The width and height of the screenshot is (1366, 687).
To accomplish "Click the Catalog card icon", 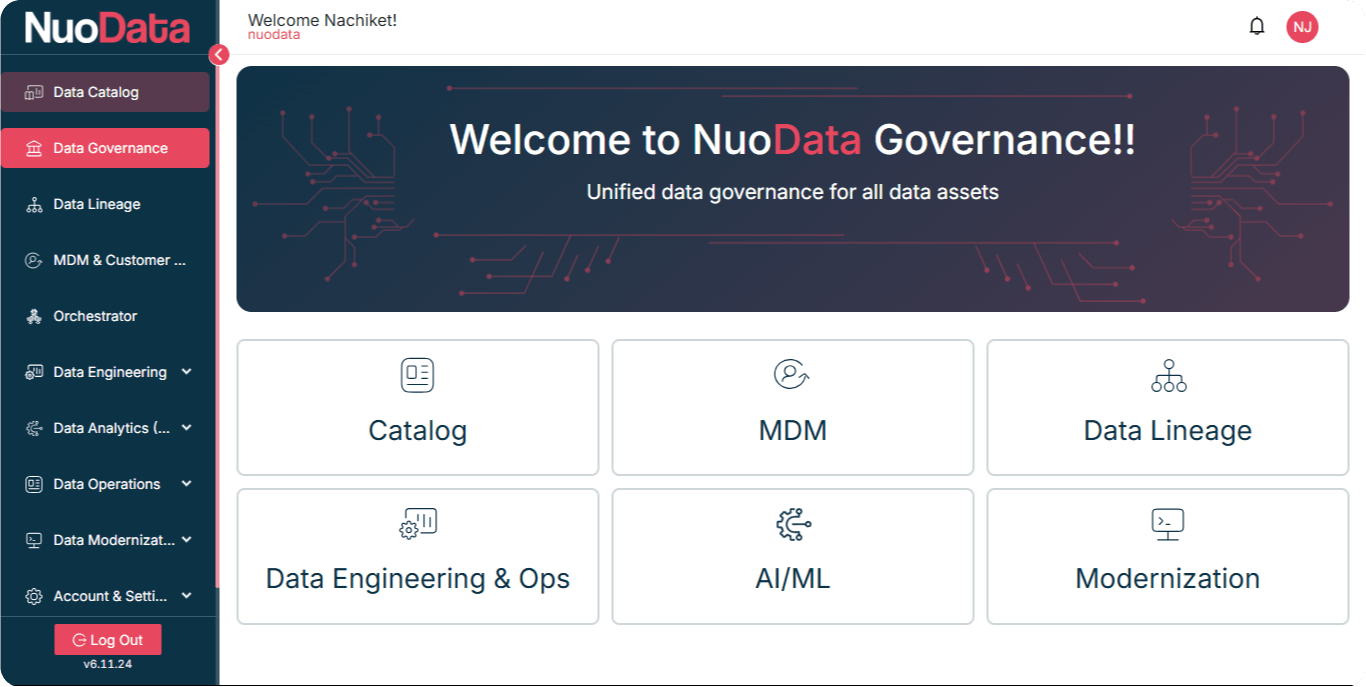I will click(x=417, y=375).
